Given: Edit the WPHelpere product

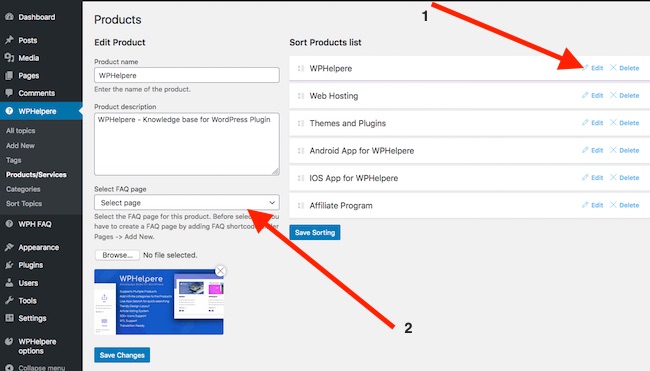Looking at the screenshot, I should (x=592, y=68).
